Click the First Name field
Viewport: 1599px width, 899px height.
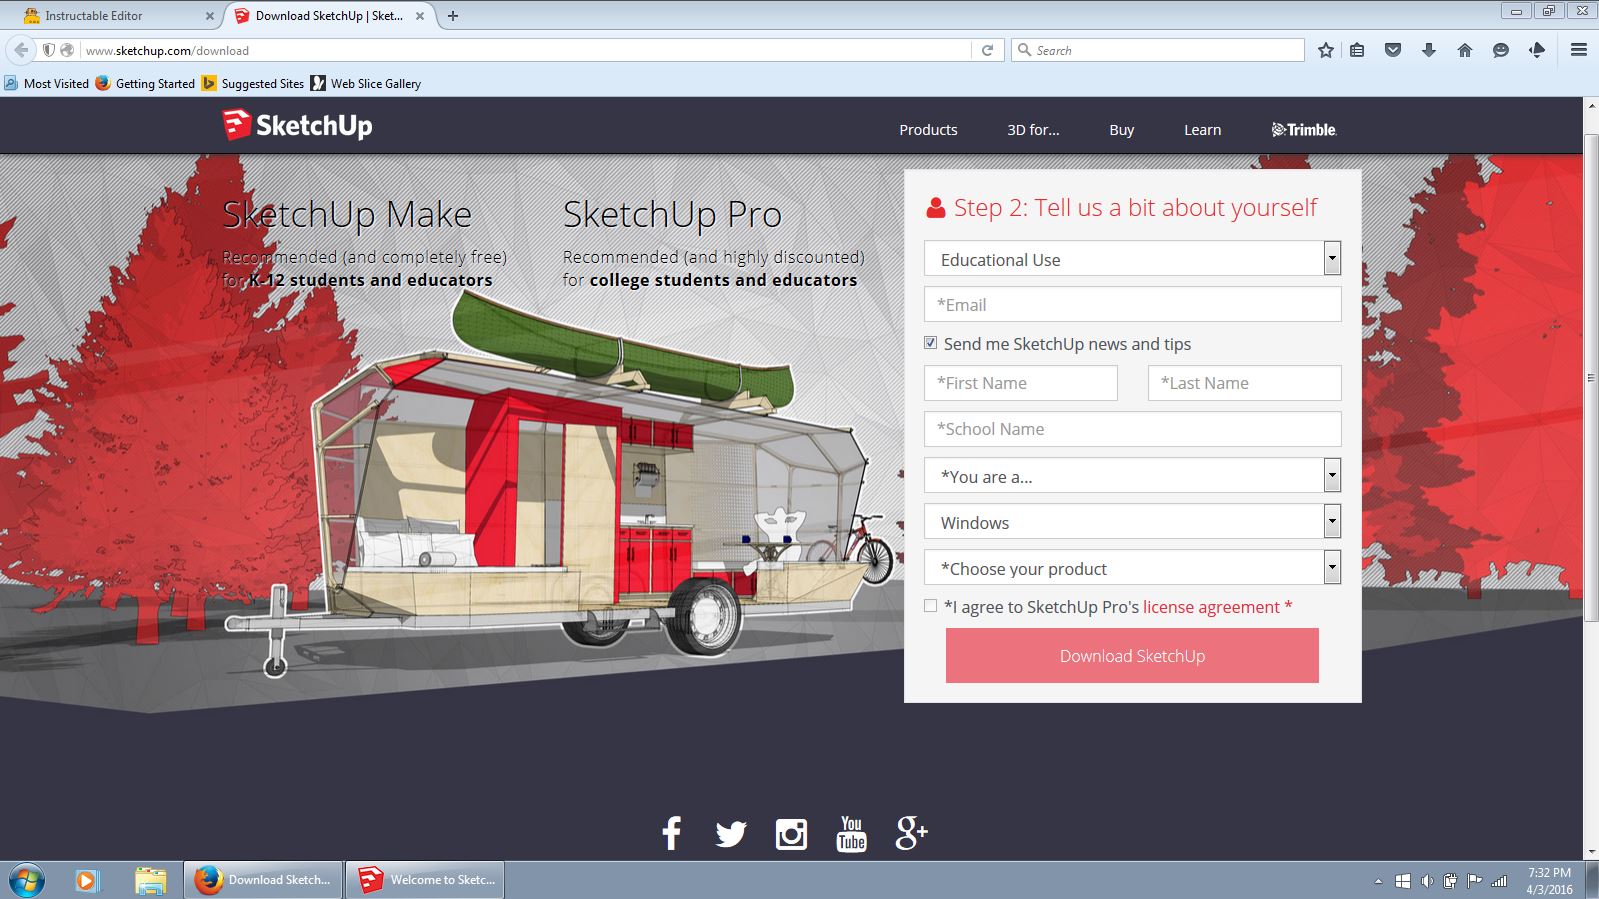tap(1021, 383)
